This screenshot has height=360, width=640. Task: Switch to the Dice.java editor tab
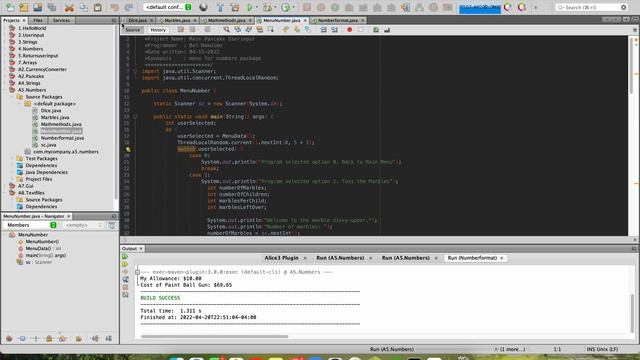pos(137,20)
